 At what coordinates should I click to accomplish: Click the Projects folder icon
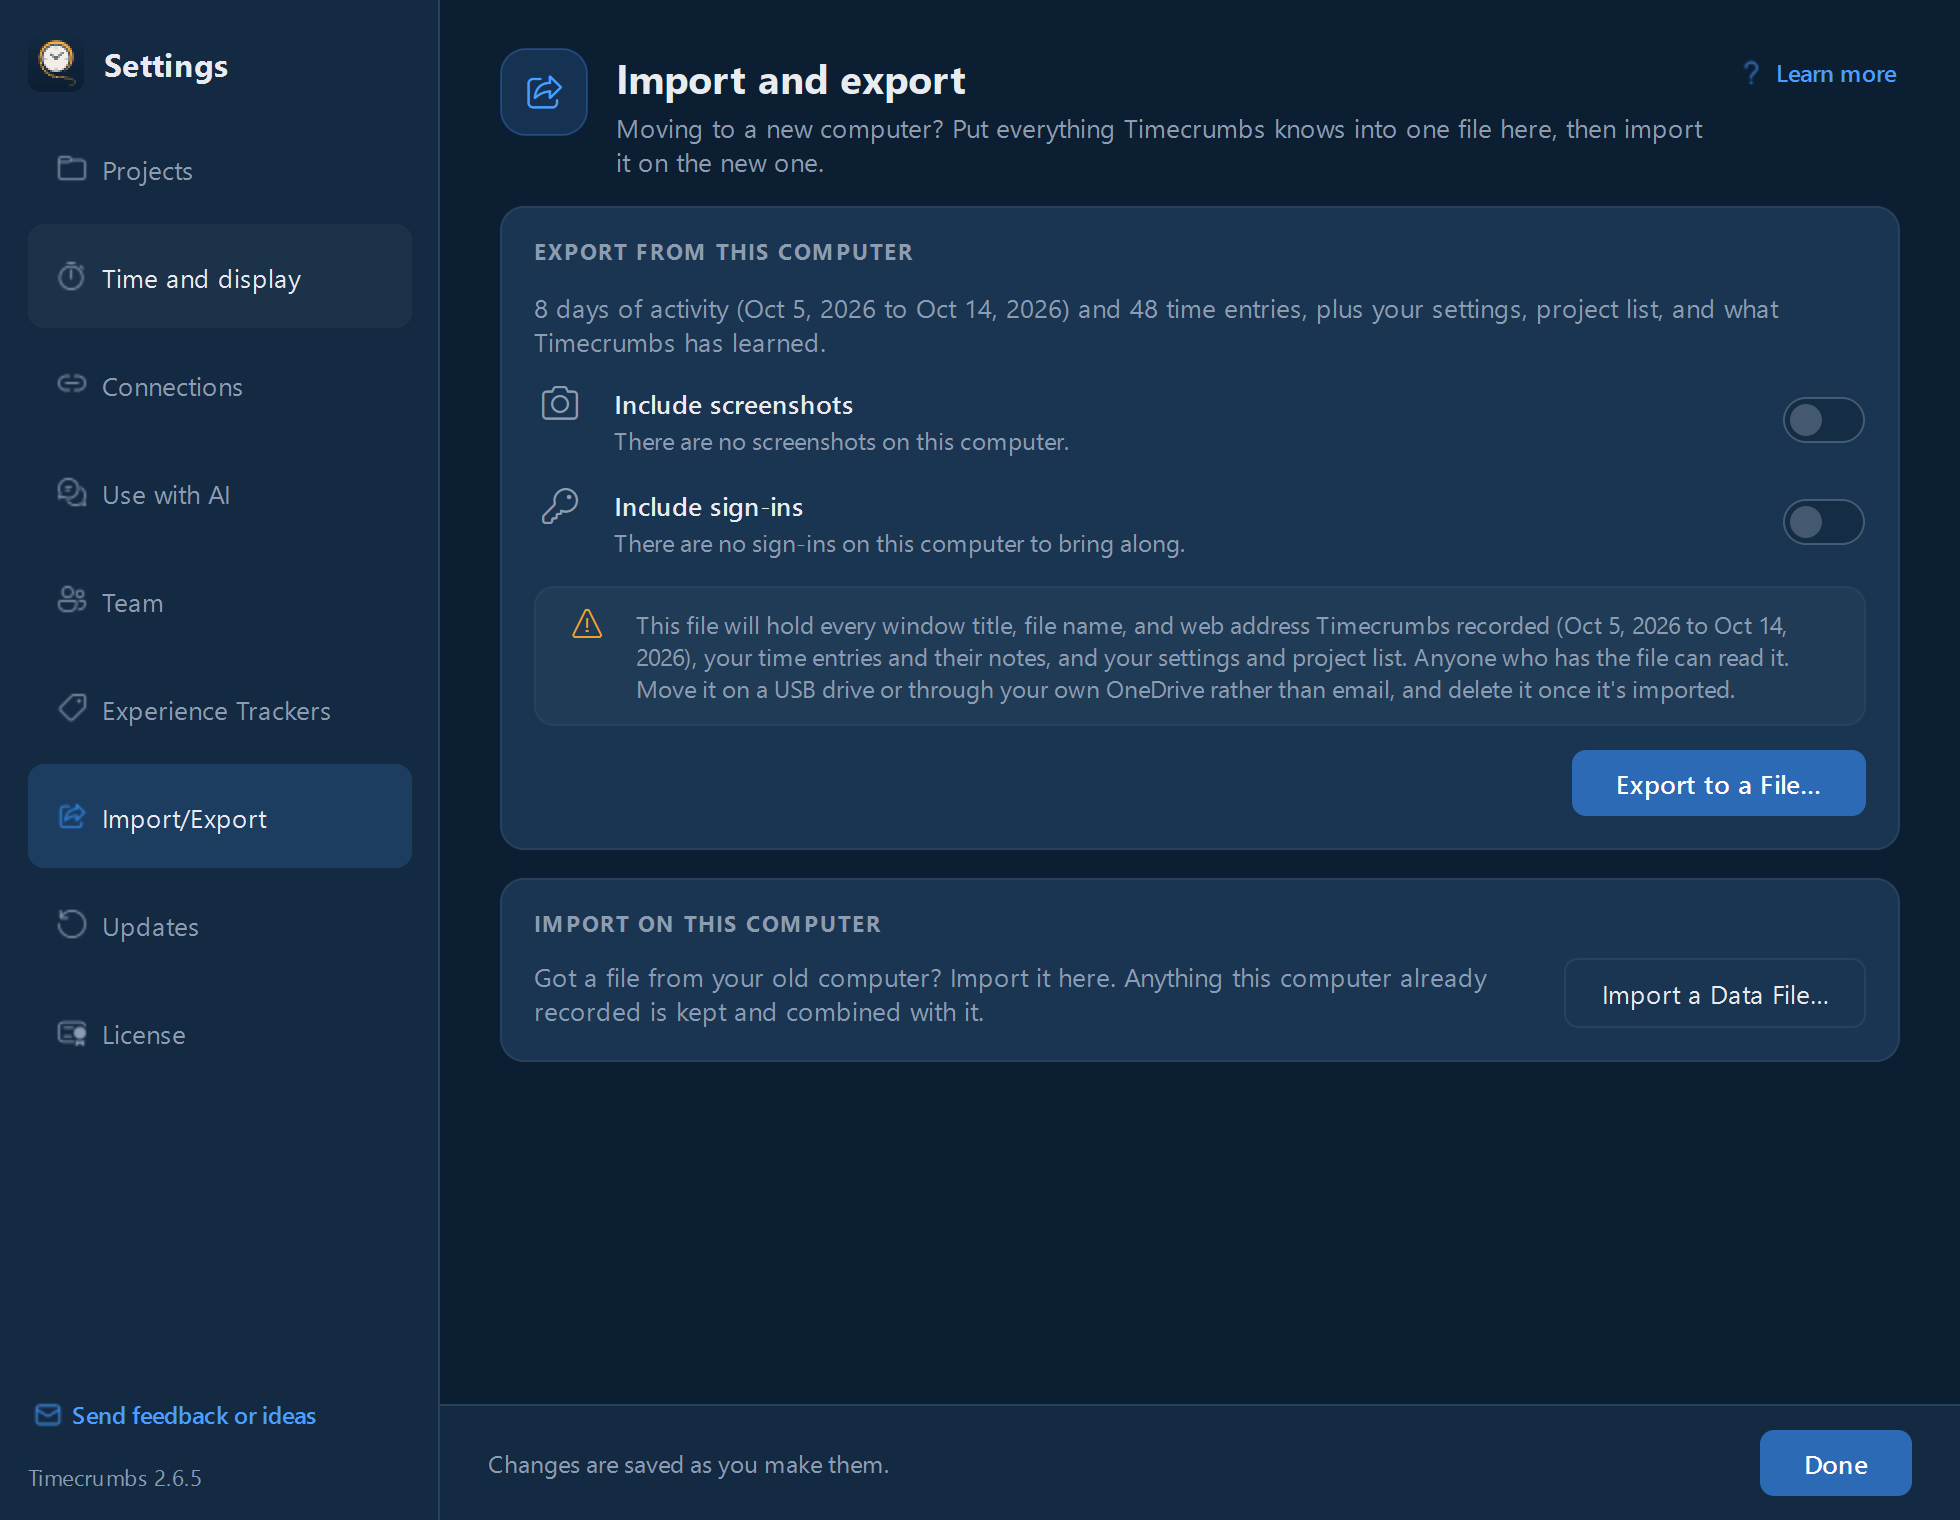pos(72,169)
